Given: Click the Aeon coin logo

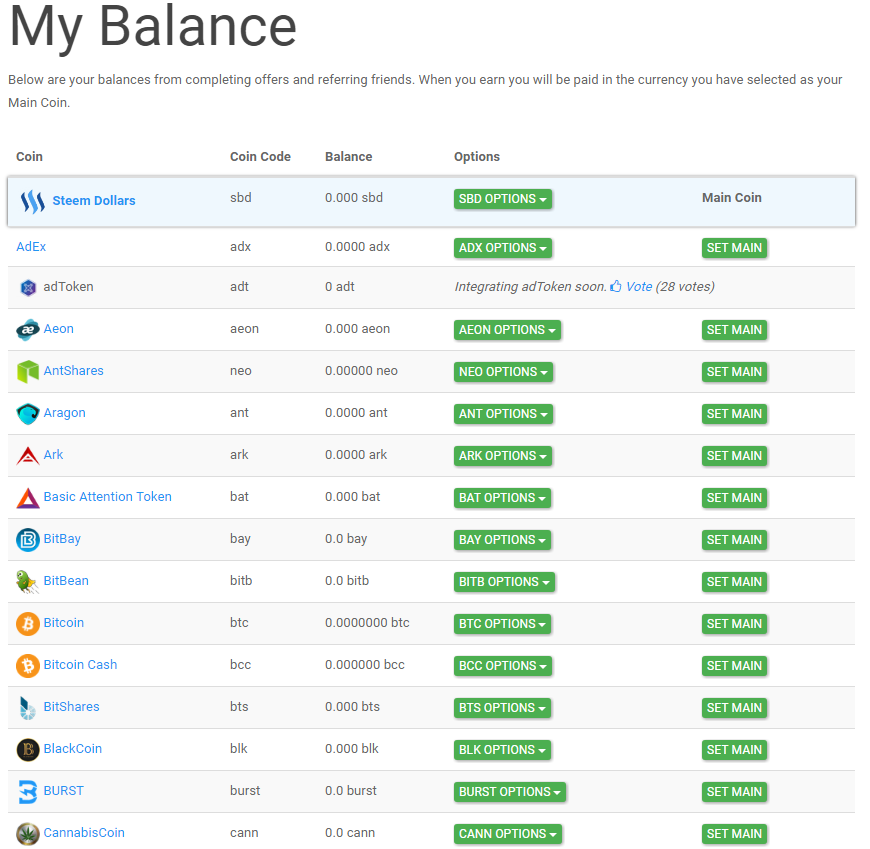Looking at the screenshot, I should click(x=28, y=330).
